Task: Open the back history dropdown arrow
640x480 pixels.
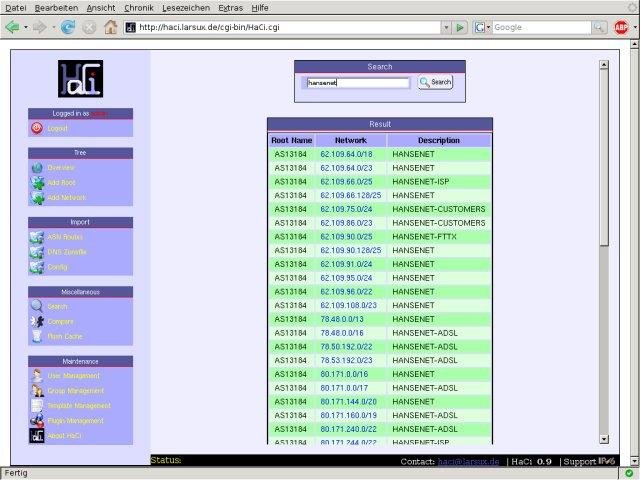Action: point(26,27)
